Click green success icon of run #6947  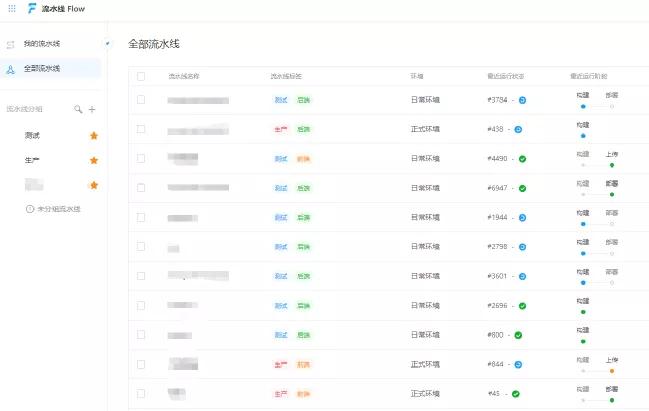point(522,188)
